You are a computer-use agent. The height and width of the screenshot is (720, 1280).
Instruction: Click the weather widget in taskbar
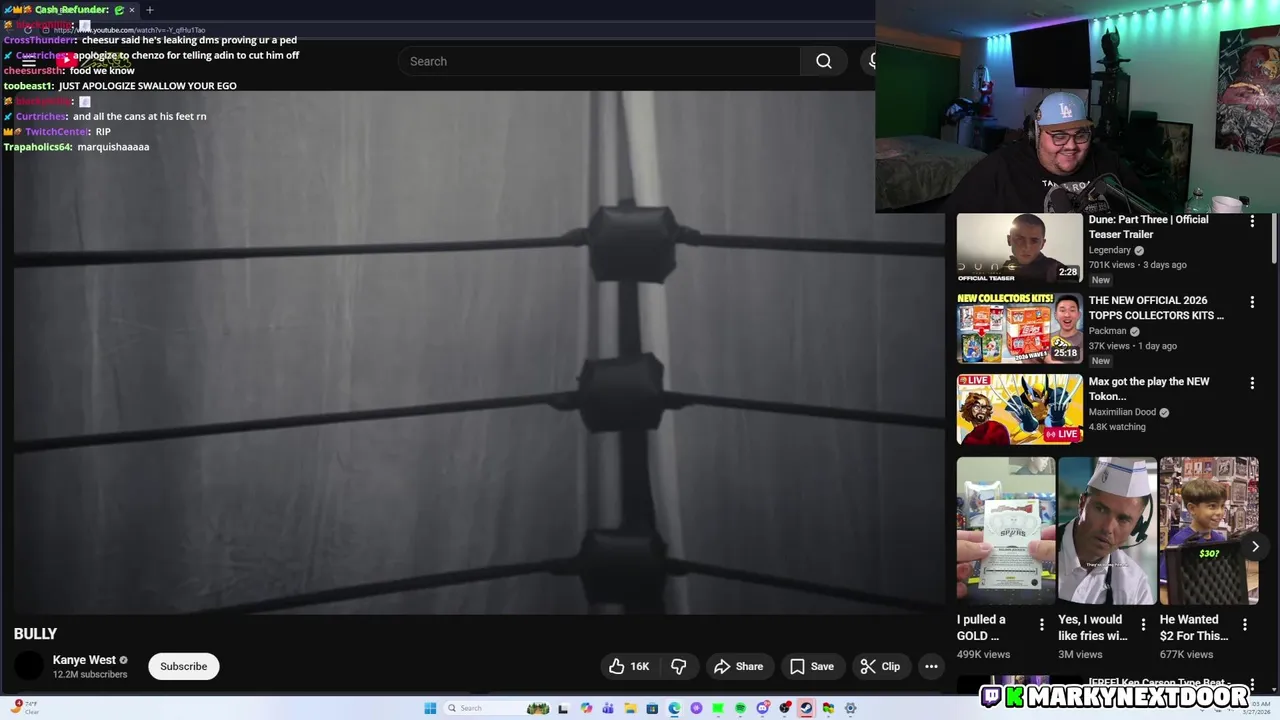click(x=24, y=708)
